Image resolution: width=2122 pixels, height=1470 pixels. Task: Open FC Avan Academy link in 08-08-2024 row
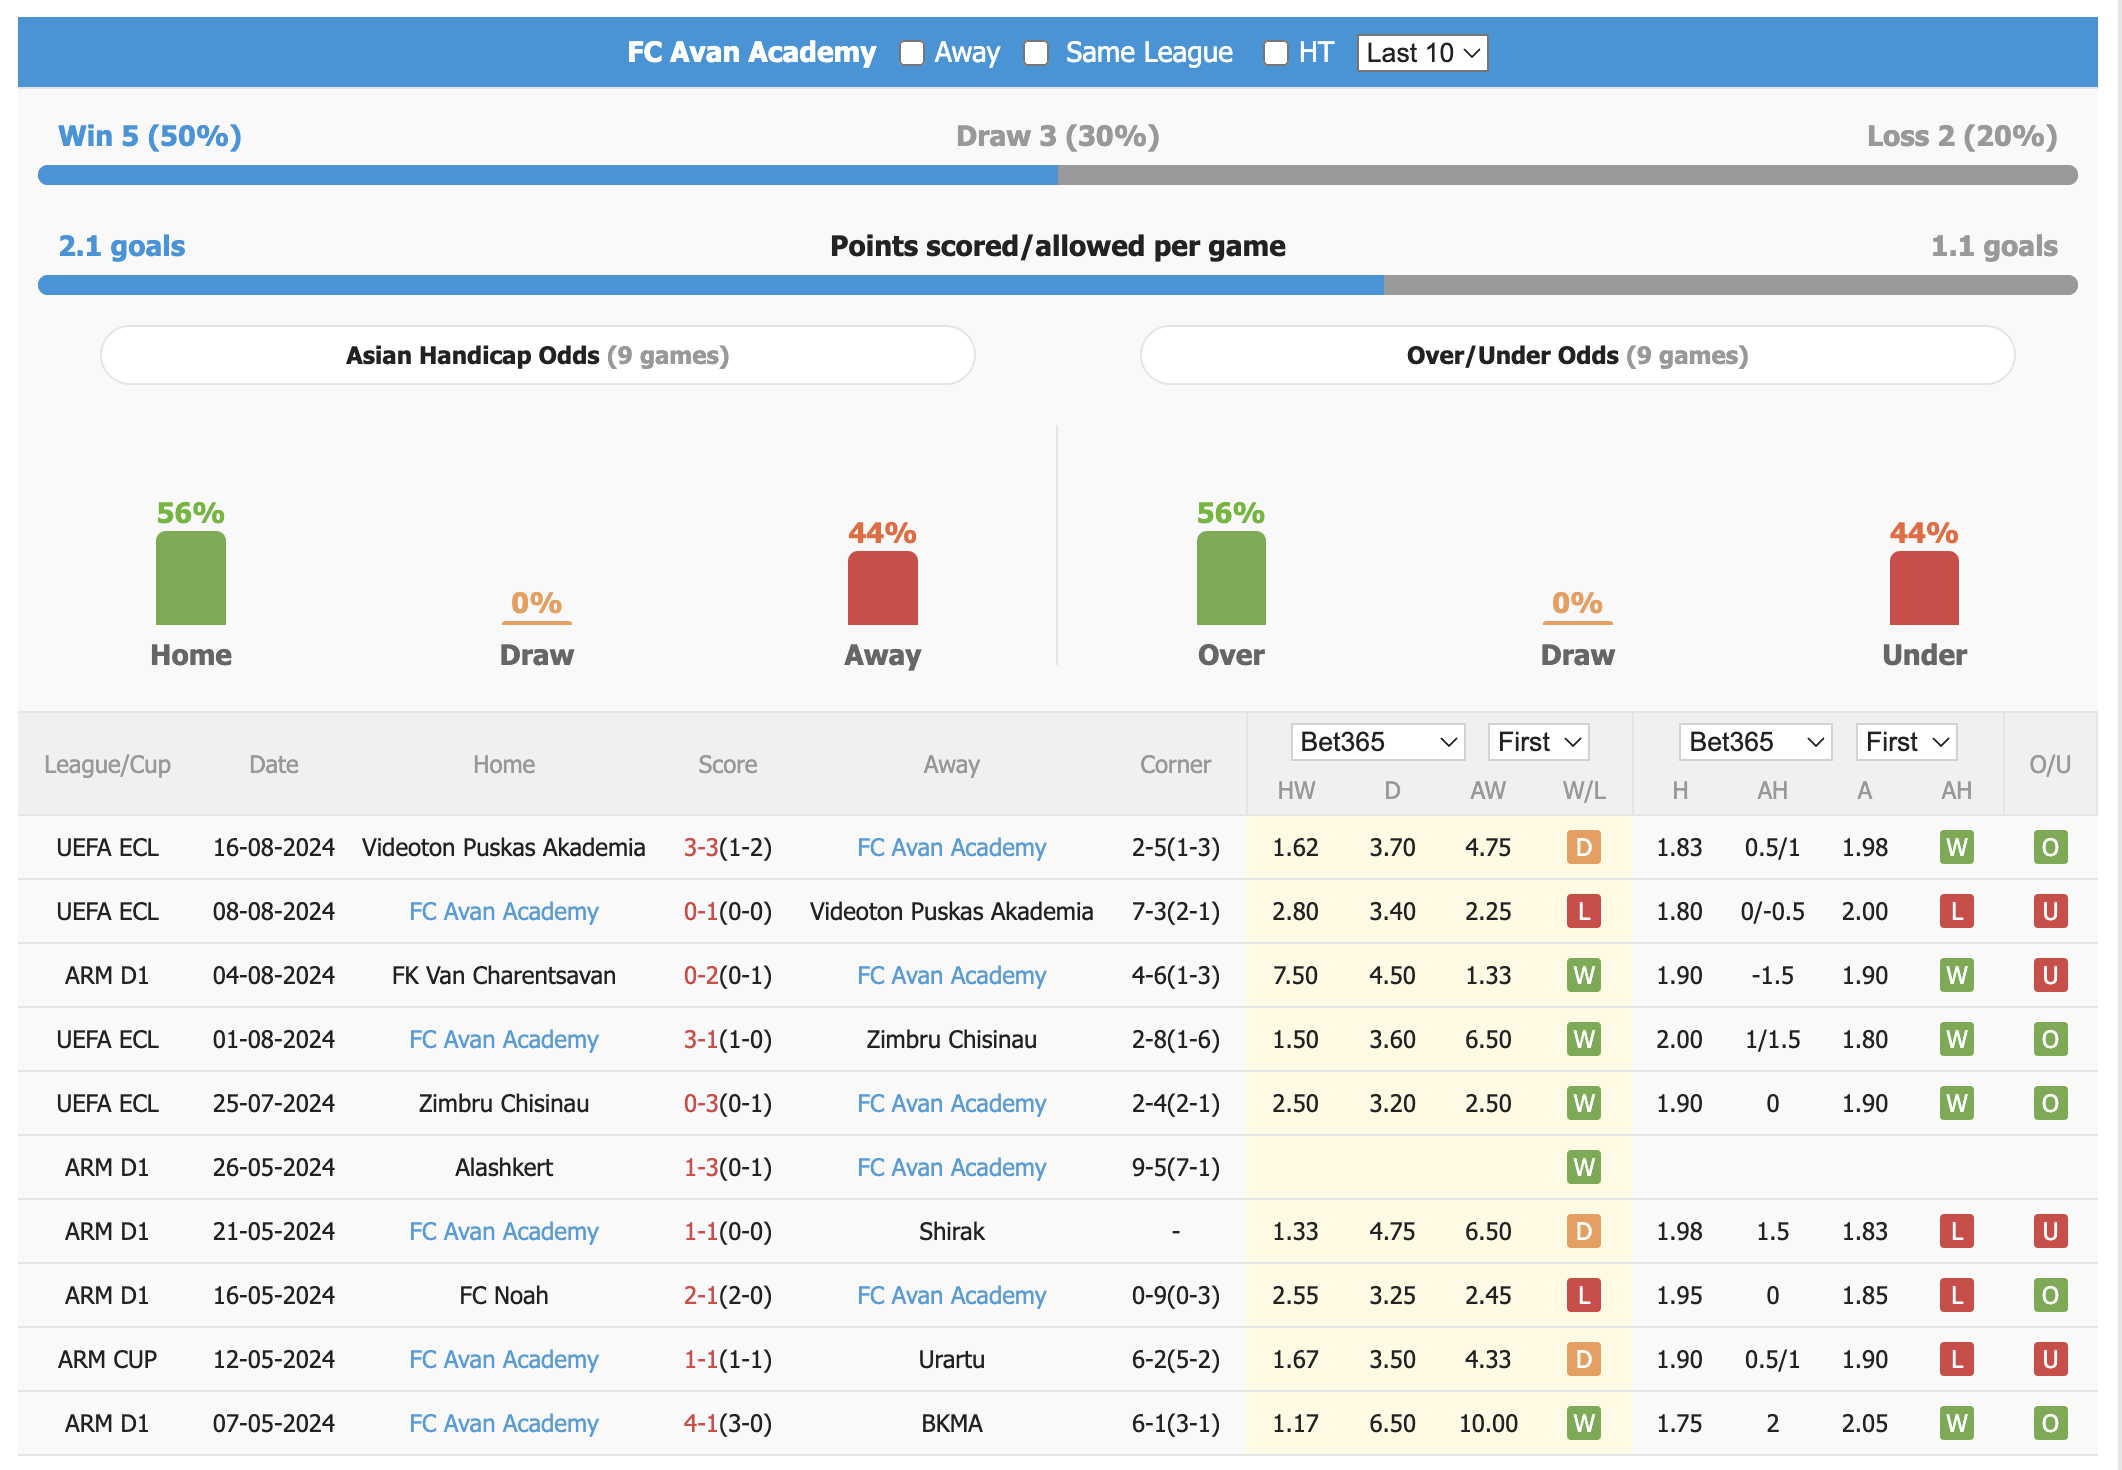pos(503,911)
